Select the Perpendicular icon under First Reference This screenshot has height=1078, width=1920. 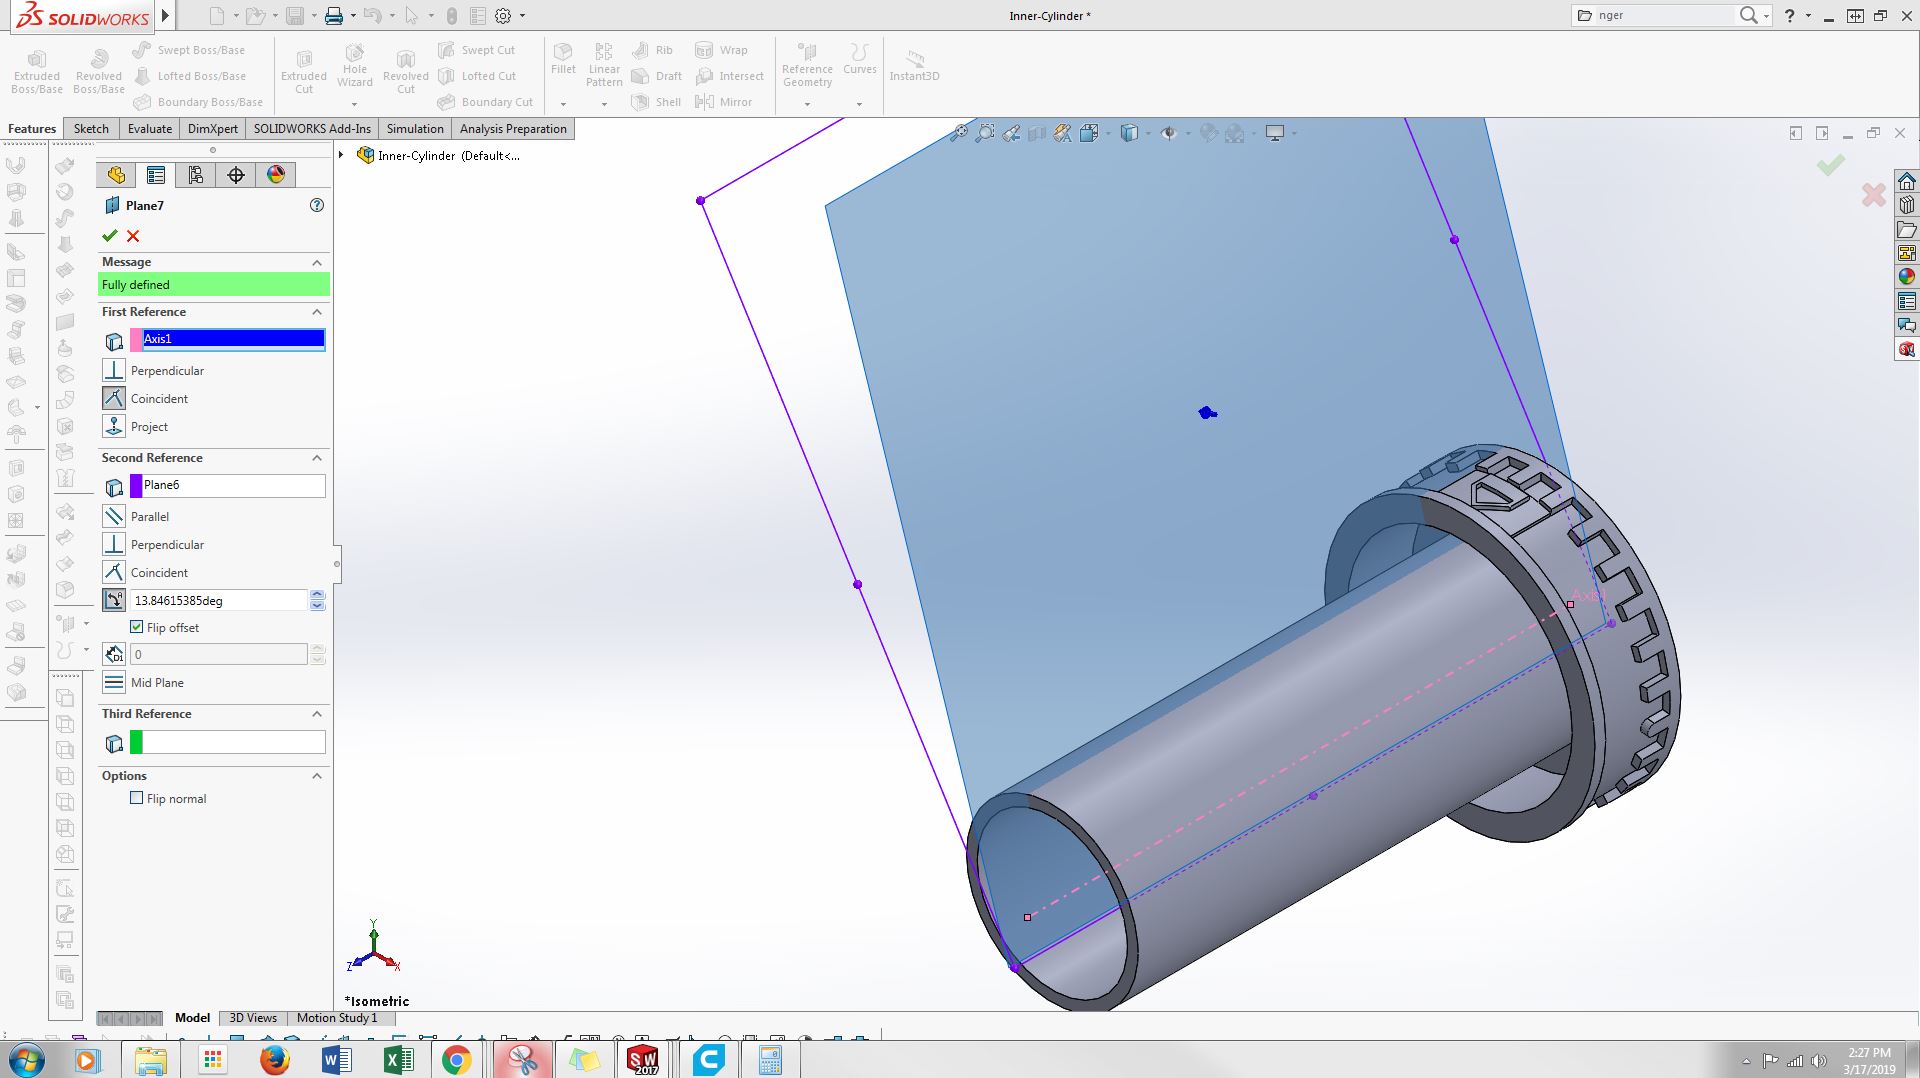[x=114, y=370]
